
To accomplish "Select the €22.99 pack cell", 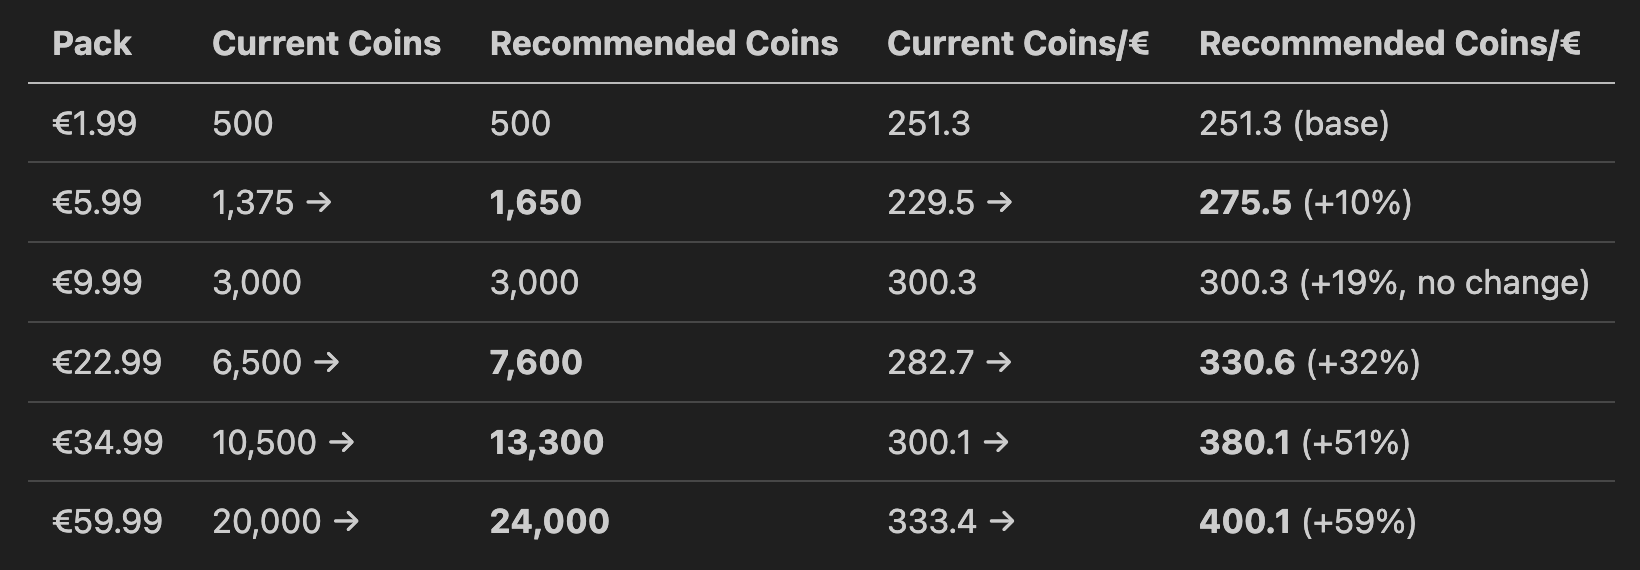I will pyautogui.click(x=107, y=362).
